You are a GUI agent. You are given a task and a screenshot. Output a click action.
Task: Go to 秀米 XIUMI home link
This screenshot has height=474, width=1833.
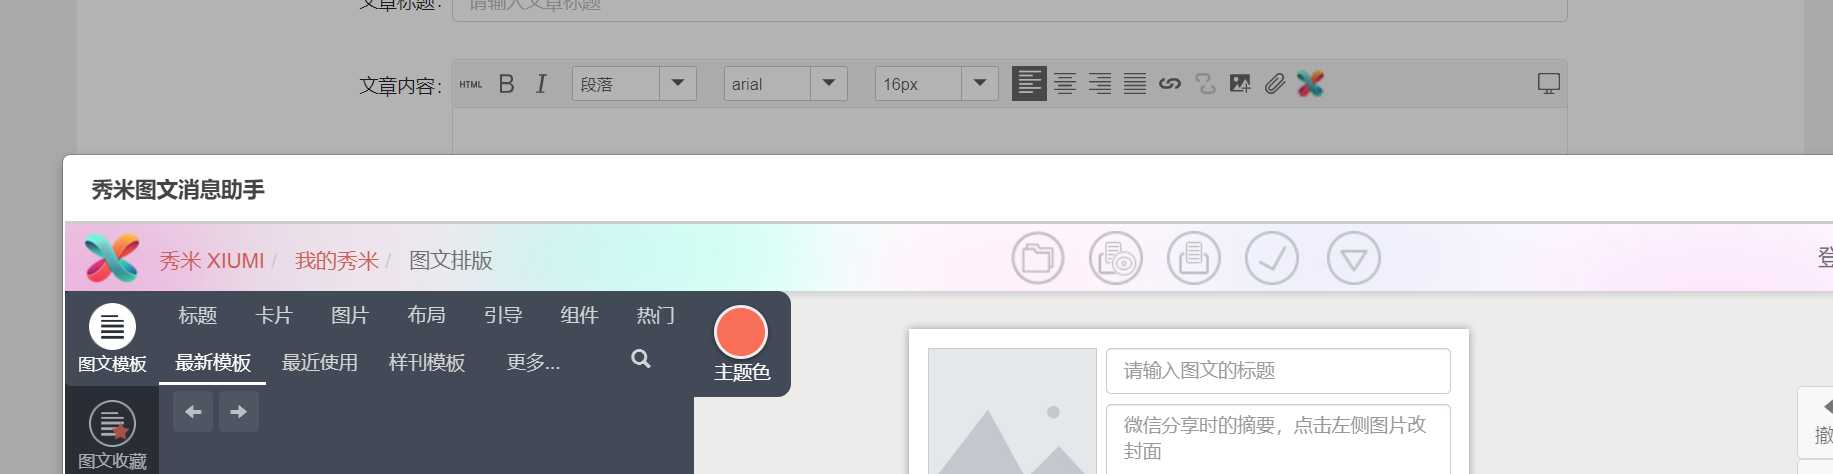(211, 261)
